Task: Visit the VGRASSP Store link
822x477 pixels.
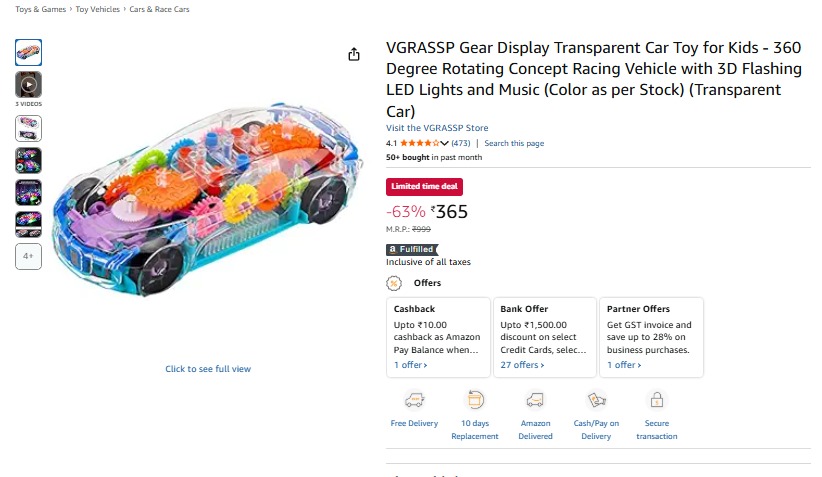Action: click(x=437, y=128)
